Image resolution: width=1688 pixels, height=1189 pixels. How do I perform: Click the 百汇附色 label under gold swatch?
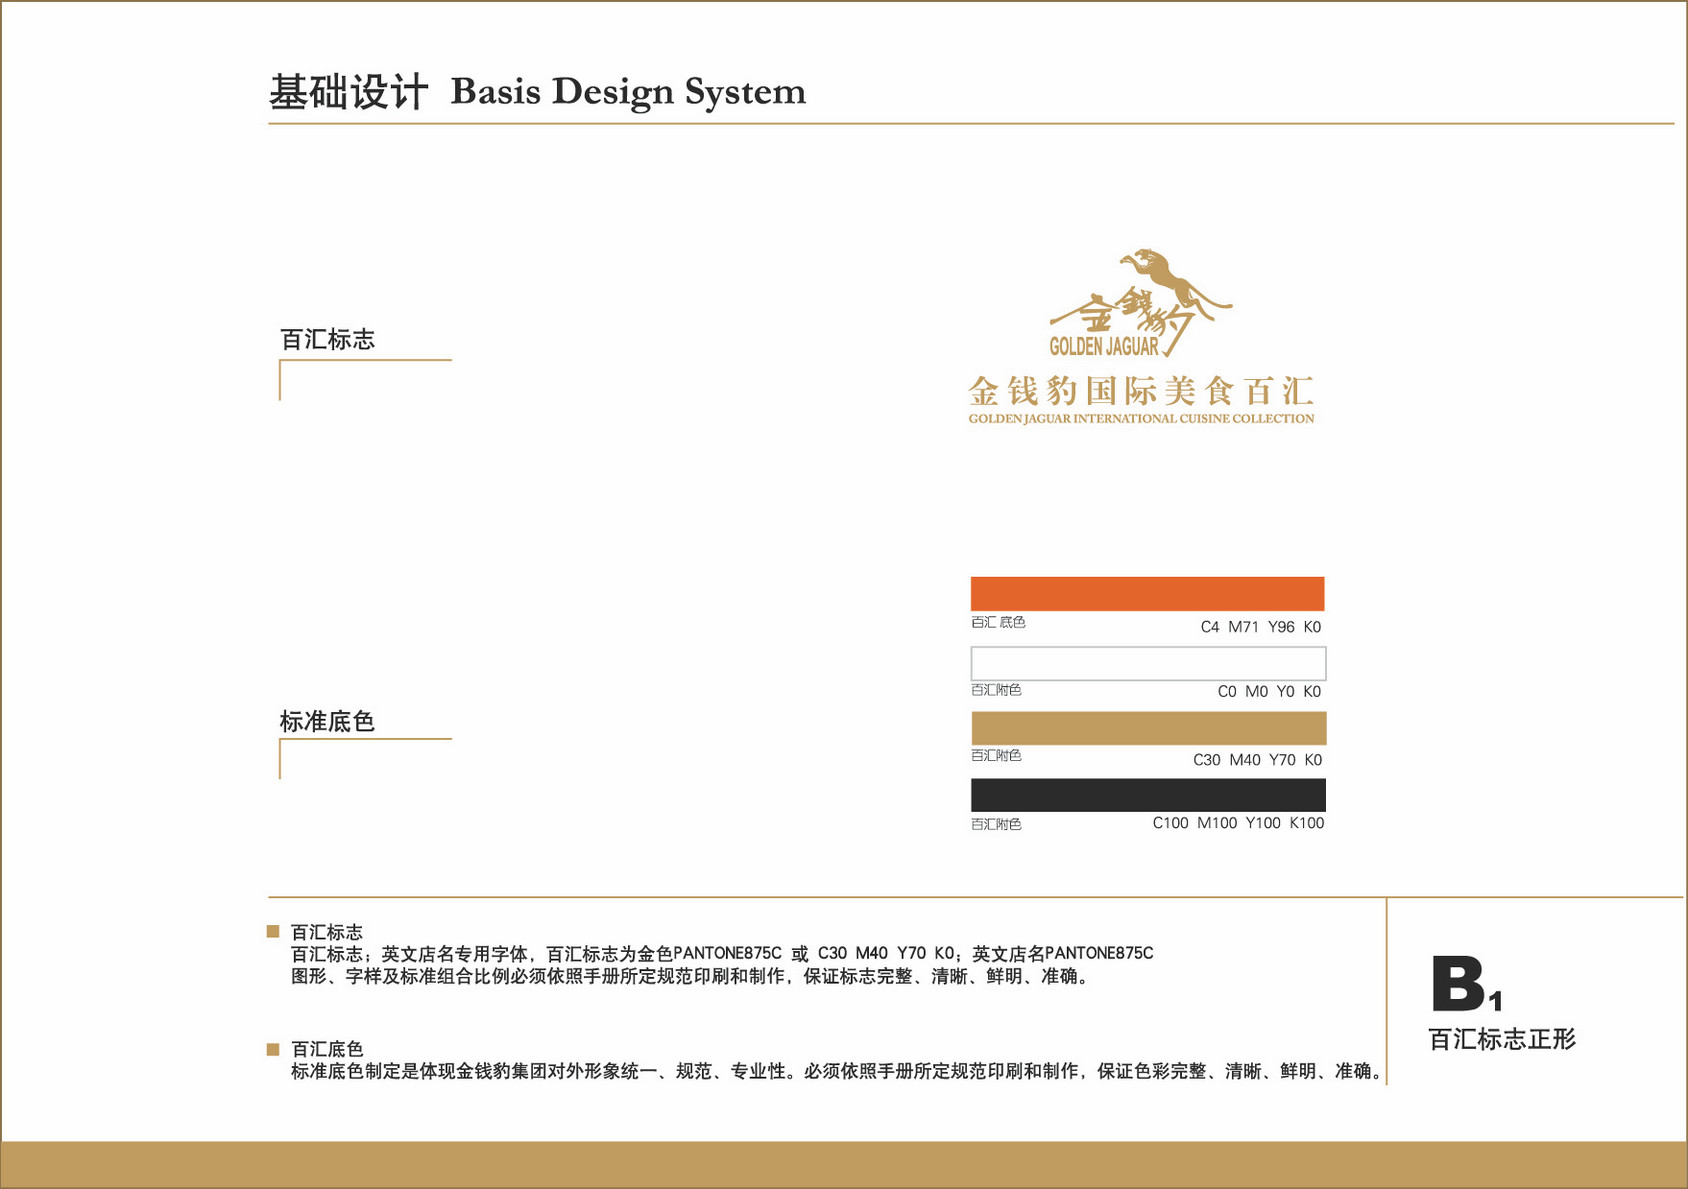[996, 756]
